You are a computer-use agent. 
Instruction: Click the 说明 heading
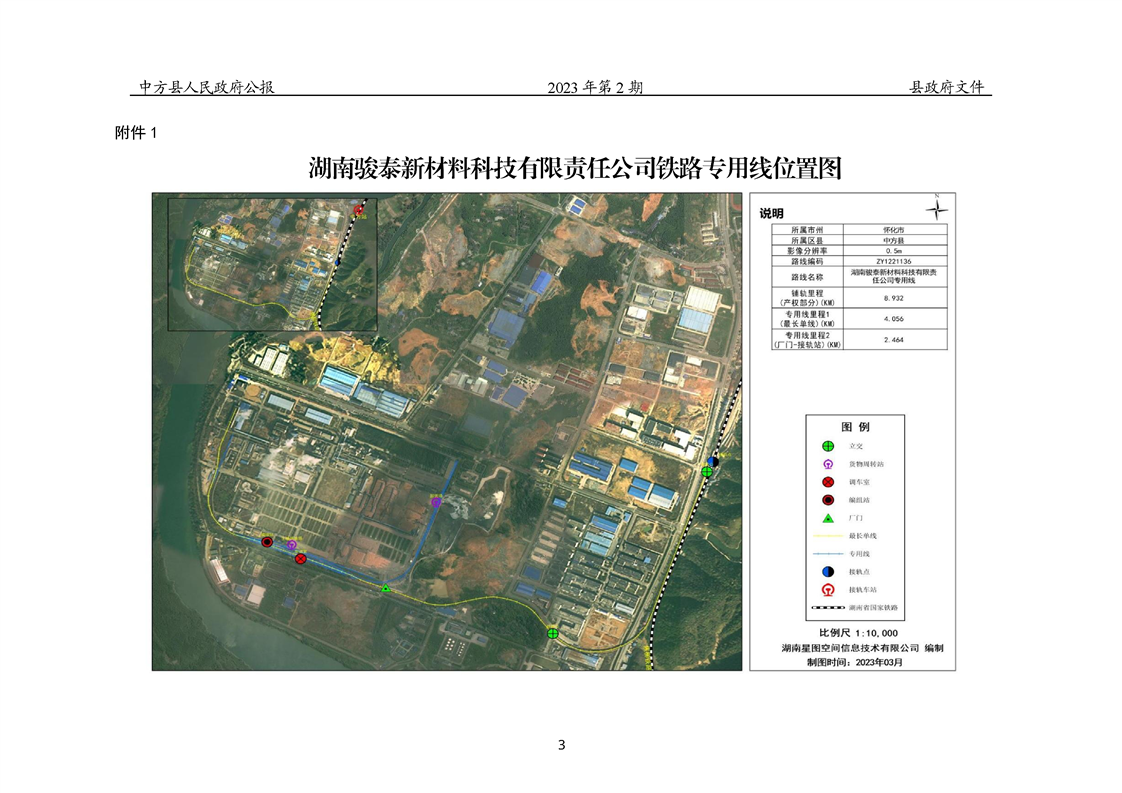[771, 213]
